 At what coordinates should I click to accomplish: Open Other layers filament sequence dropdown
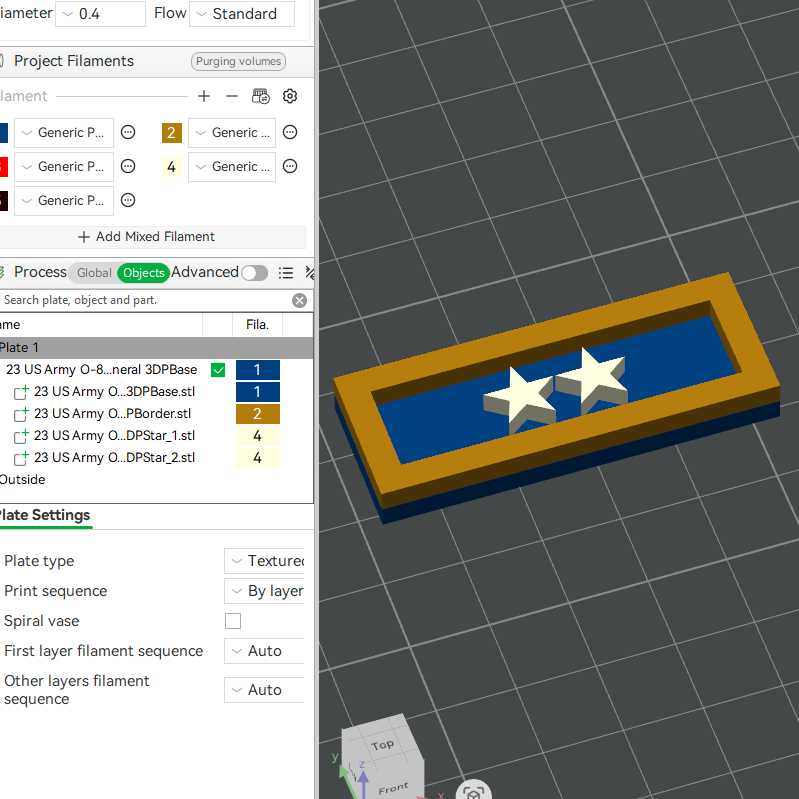coord(264,689)
